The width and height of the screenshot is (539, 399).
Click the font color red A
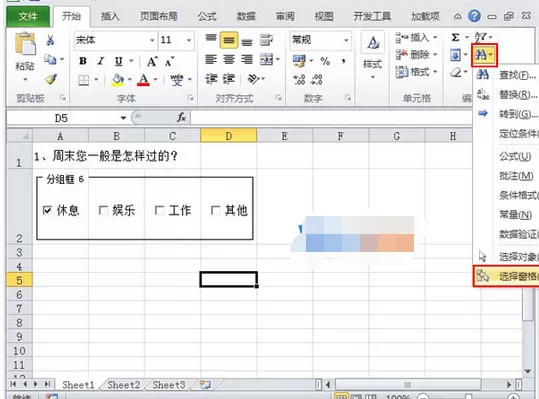click(x=143, y=80)
